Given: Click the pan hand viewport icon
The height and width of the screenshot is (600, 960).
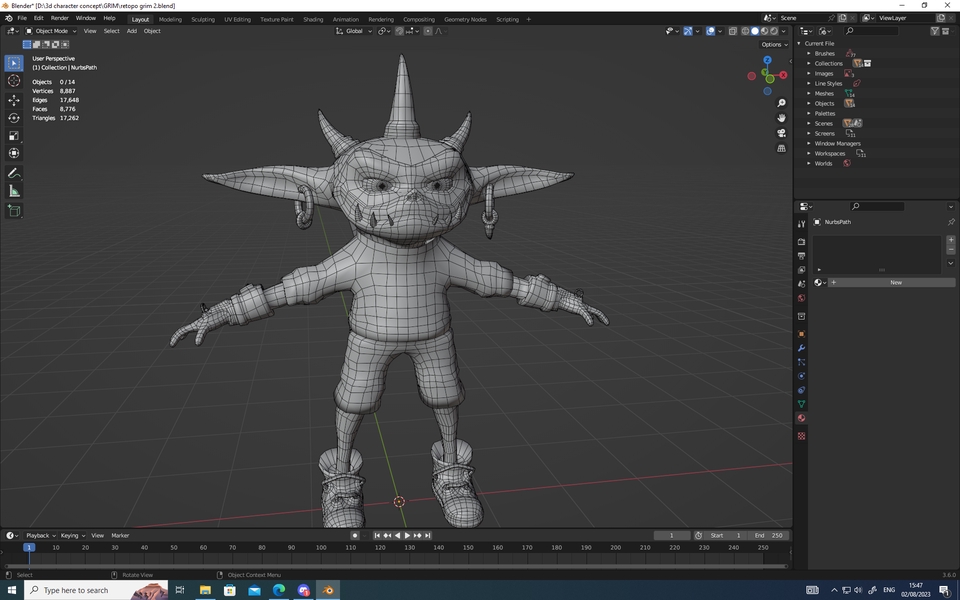Looking at the screenshot, I should coord(781,118).
